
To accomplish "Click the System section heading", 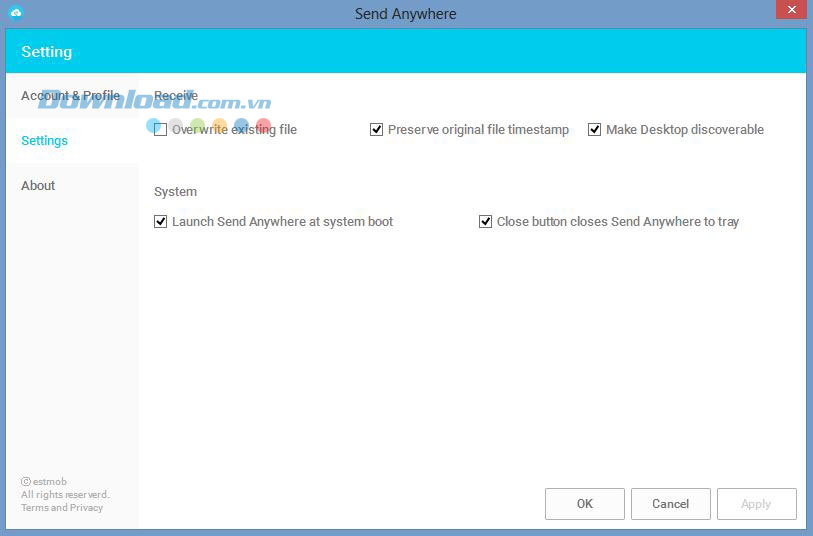I will click(175, 192).
